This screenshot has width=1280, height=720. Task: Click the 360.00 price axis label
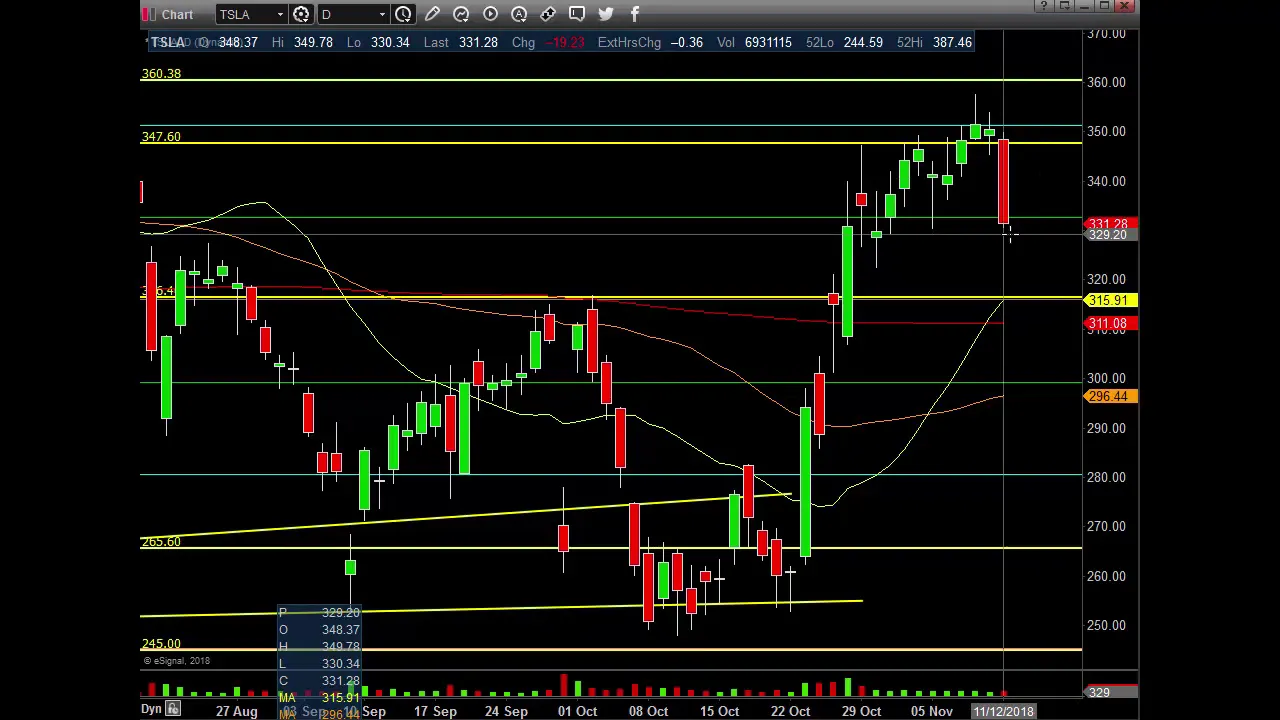tap(1107, 82)
